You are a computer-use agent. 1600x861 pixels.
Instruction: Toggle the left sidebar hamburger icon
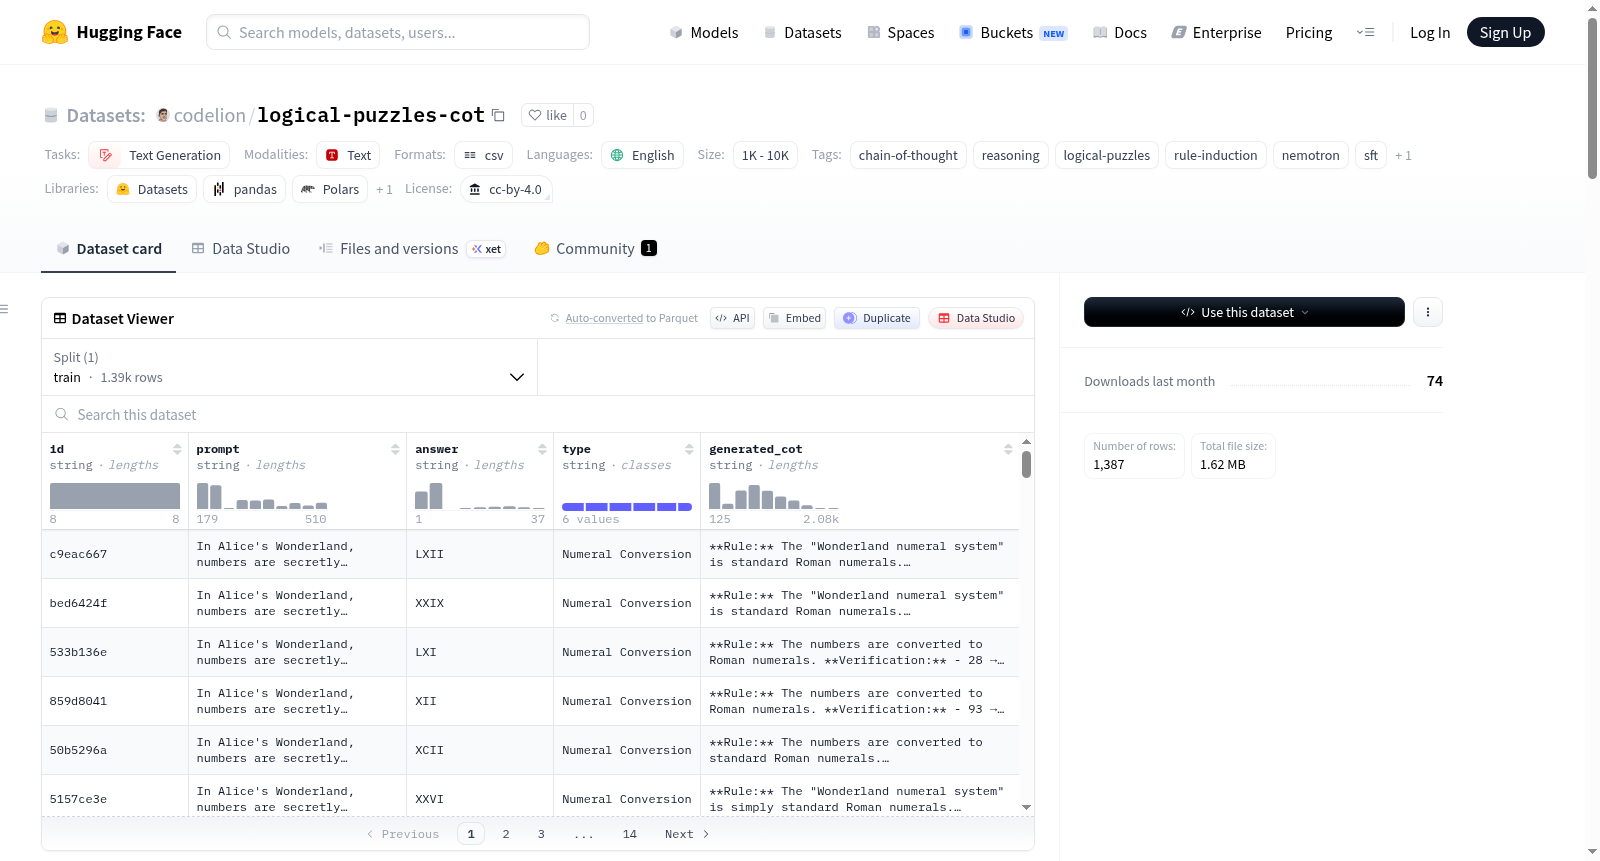click(4, 309)
